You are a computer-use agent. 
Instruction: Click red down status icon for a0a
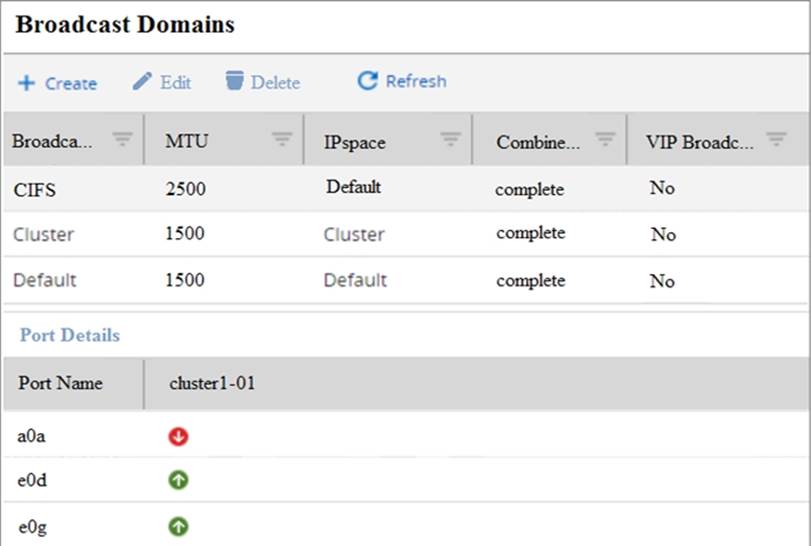coord(180,437)
